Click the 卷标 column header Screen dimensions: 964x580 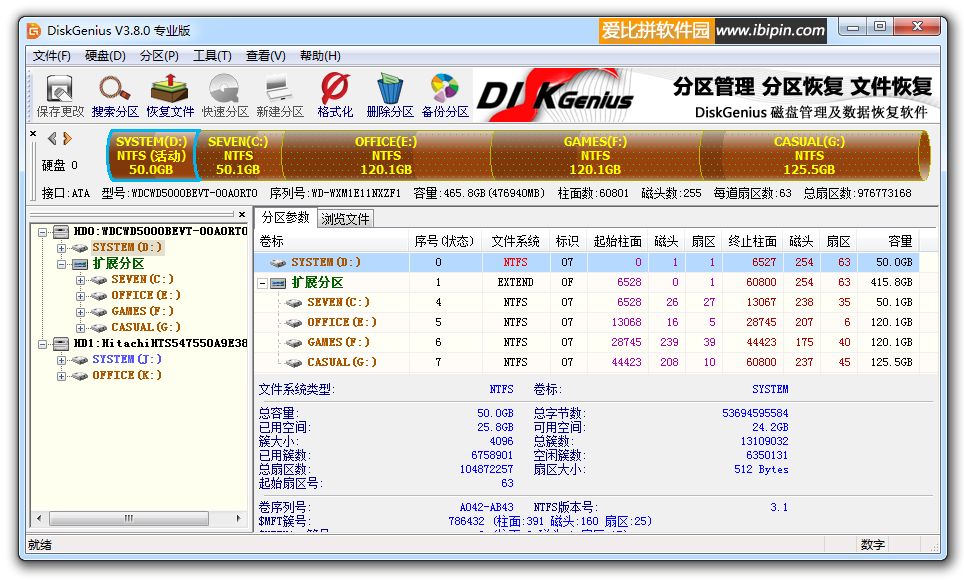point(331,241)
